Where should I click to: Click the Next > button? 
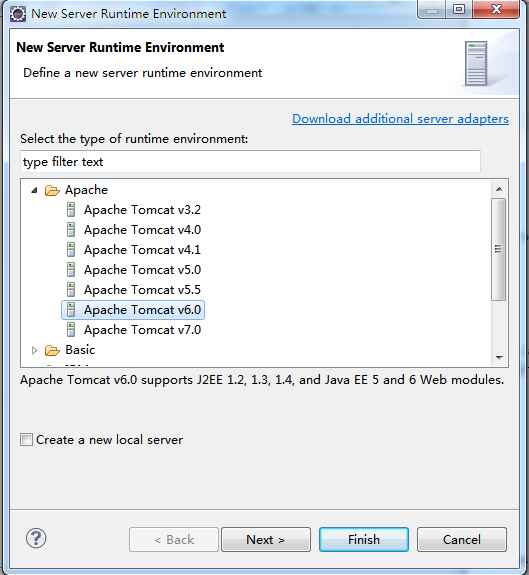(x=266, y=539)
